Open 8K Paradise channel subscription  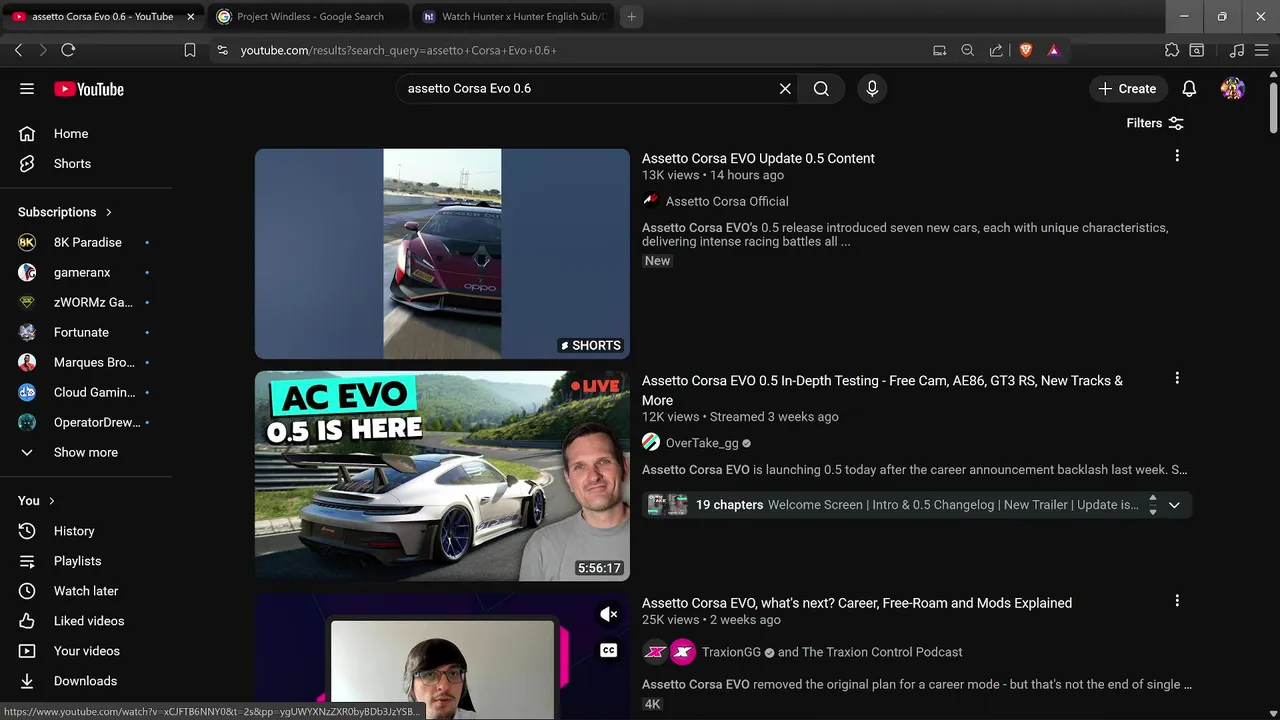pyautogui.click(x=86, y=242)
